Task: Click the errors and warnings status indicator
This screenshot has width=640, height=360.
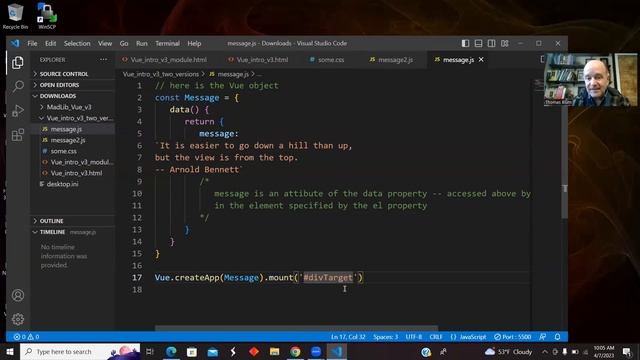Action: (27, 337)
